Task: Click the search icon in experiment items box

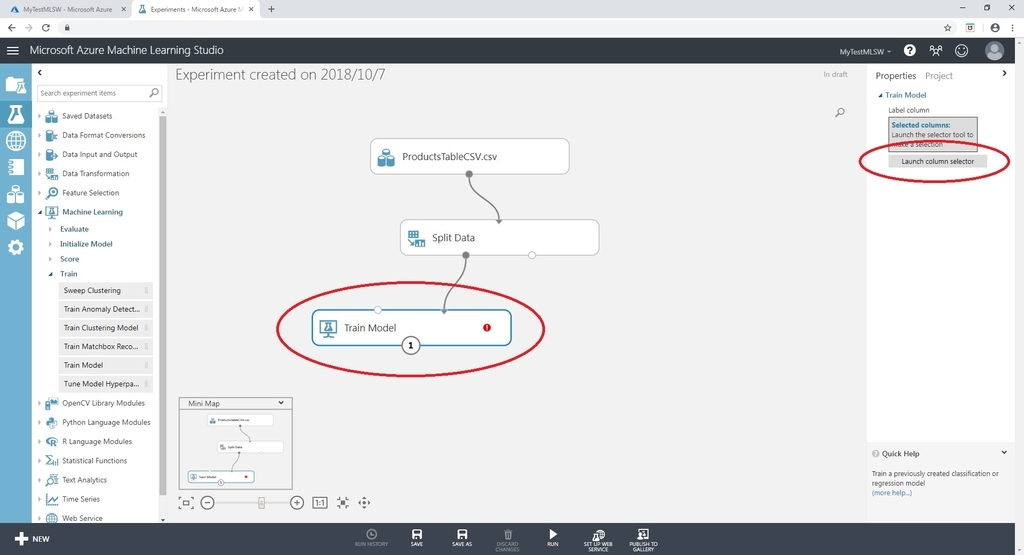Action: pos(154,93)
